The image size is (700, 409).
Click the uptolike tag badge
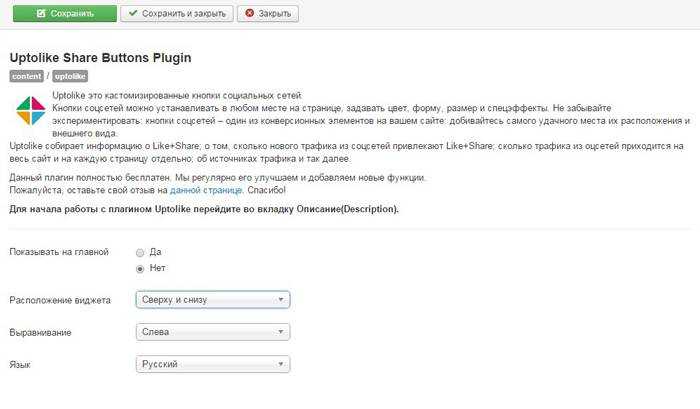(70, 76)
